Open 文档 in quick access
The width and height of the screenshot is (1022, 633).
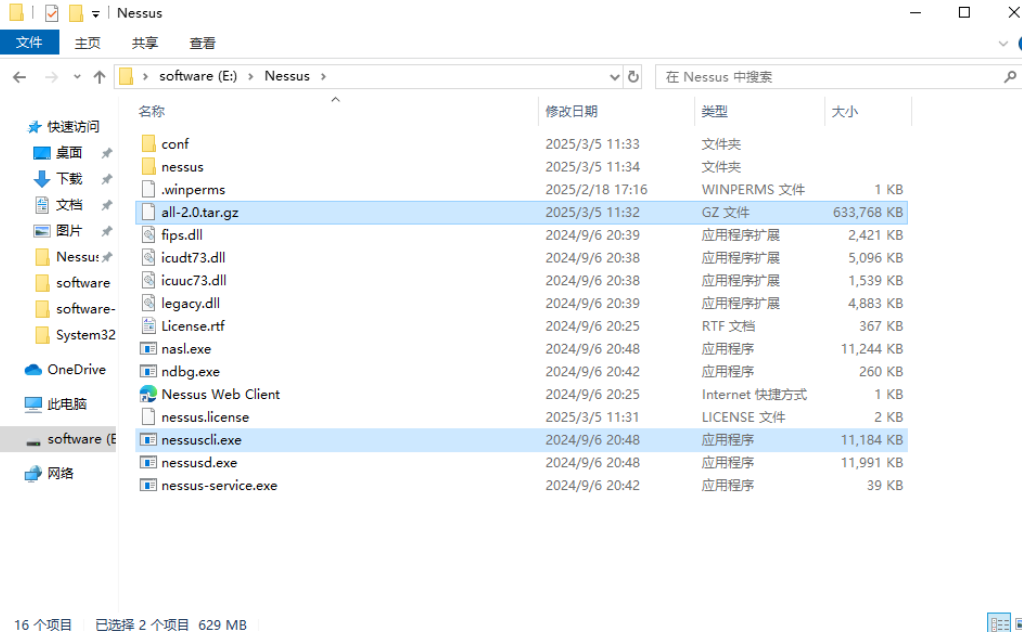point(57,205)
